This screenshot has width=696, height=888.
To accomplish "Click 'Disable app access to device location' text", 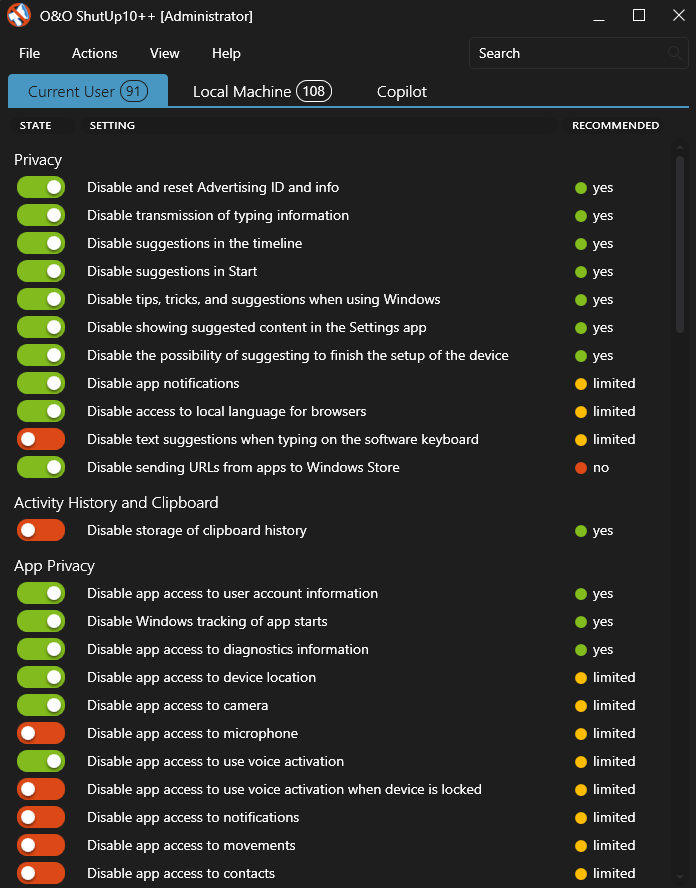I will tap(201, 677).
